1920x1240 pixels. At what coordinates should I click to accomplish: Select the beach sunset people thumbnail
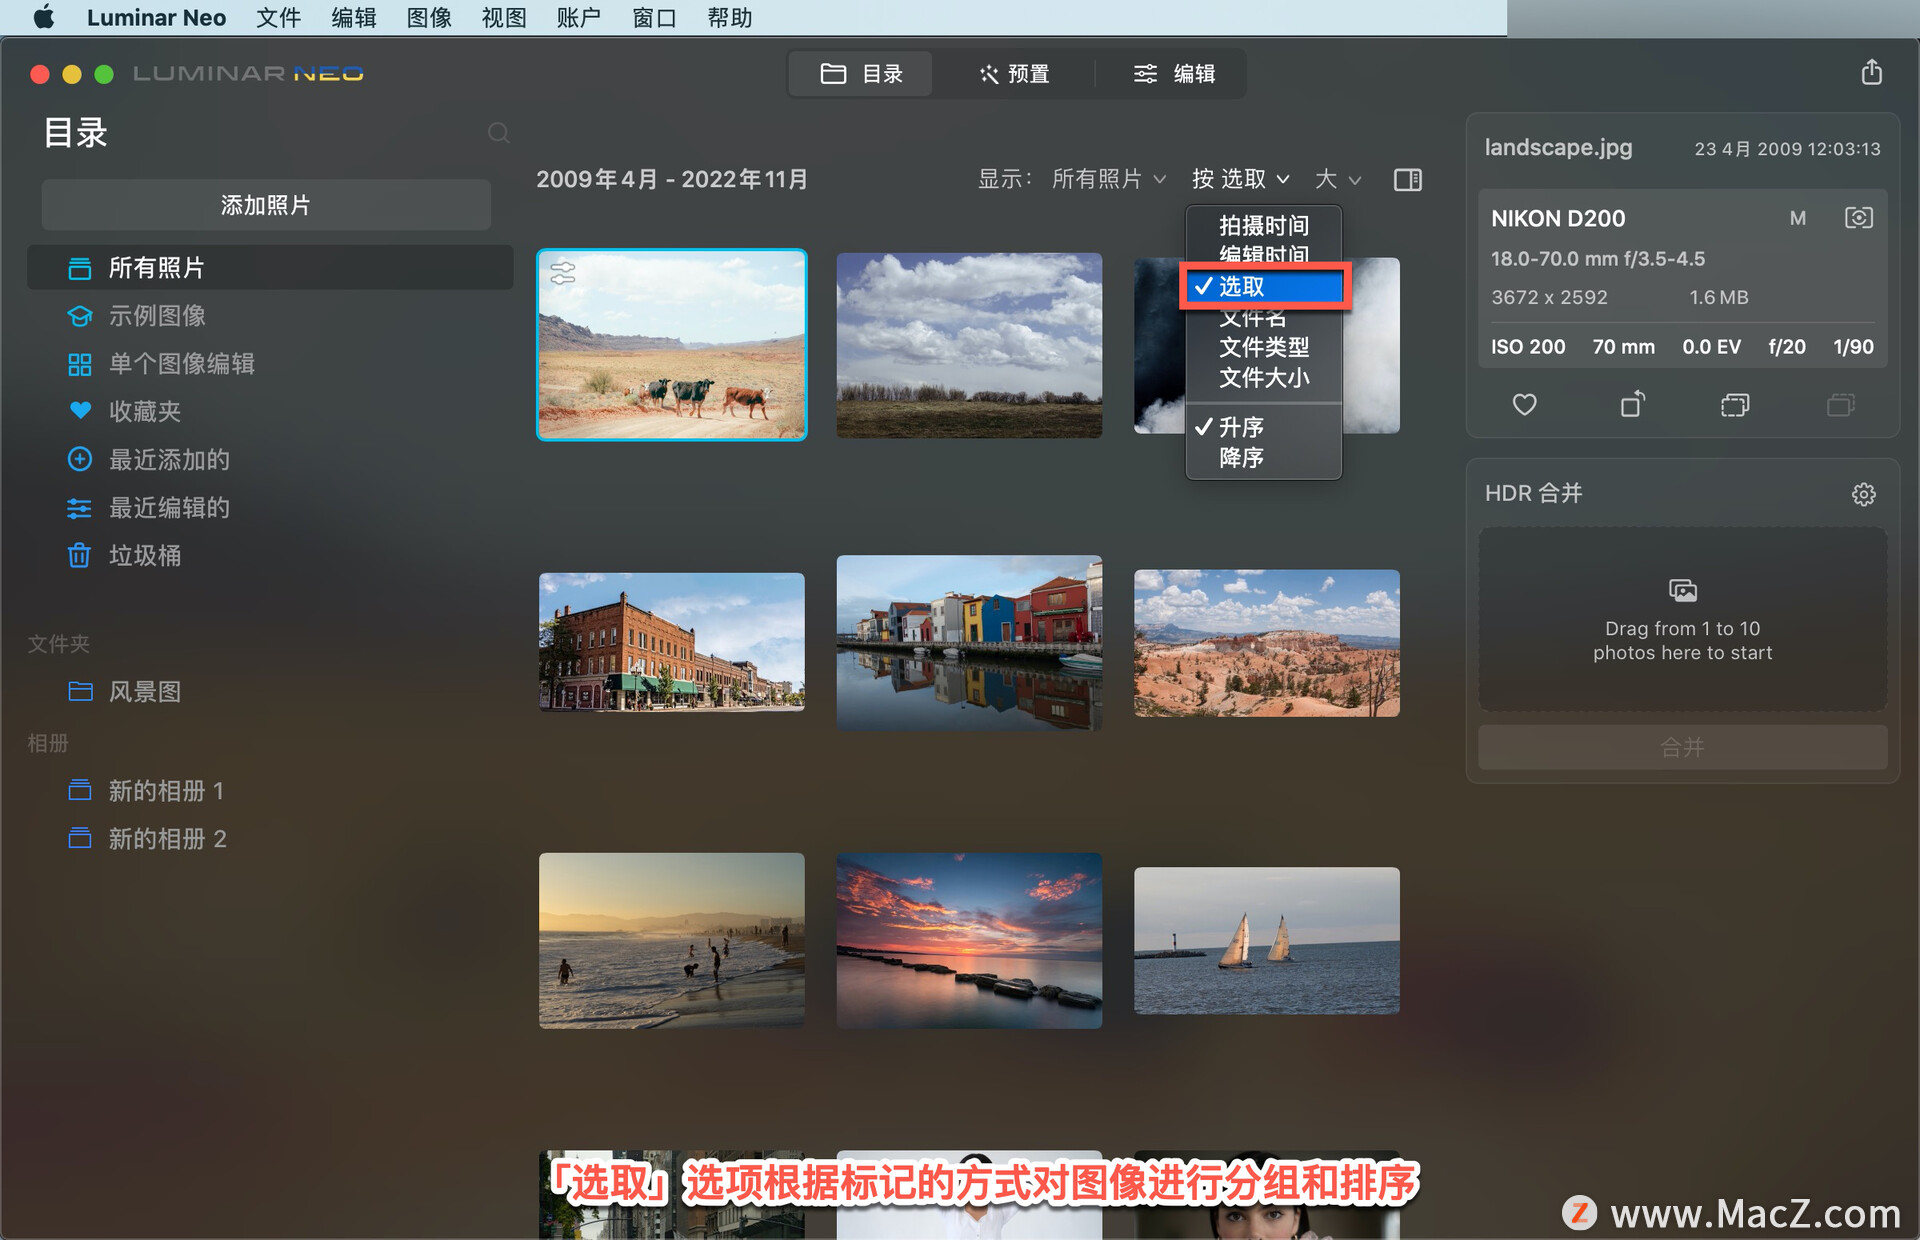(x=672, y=940)
